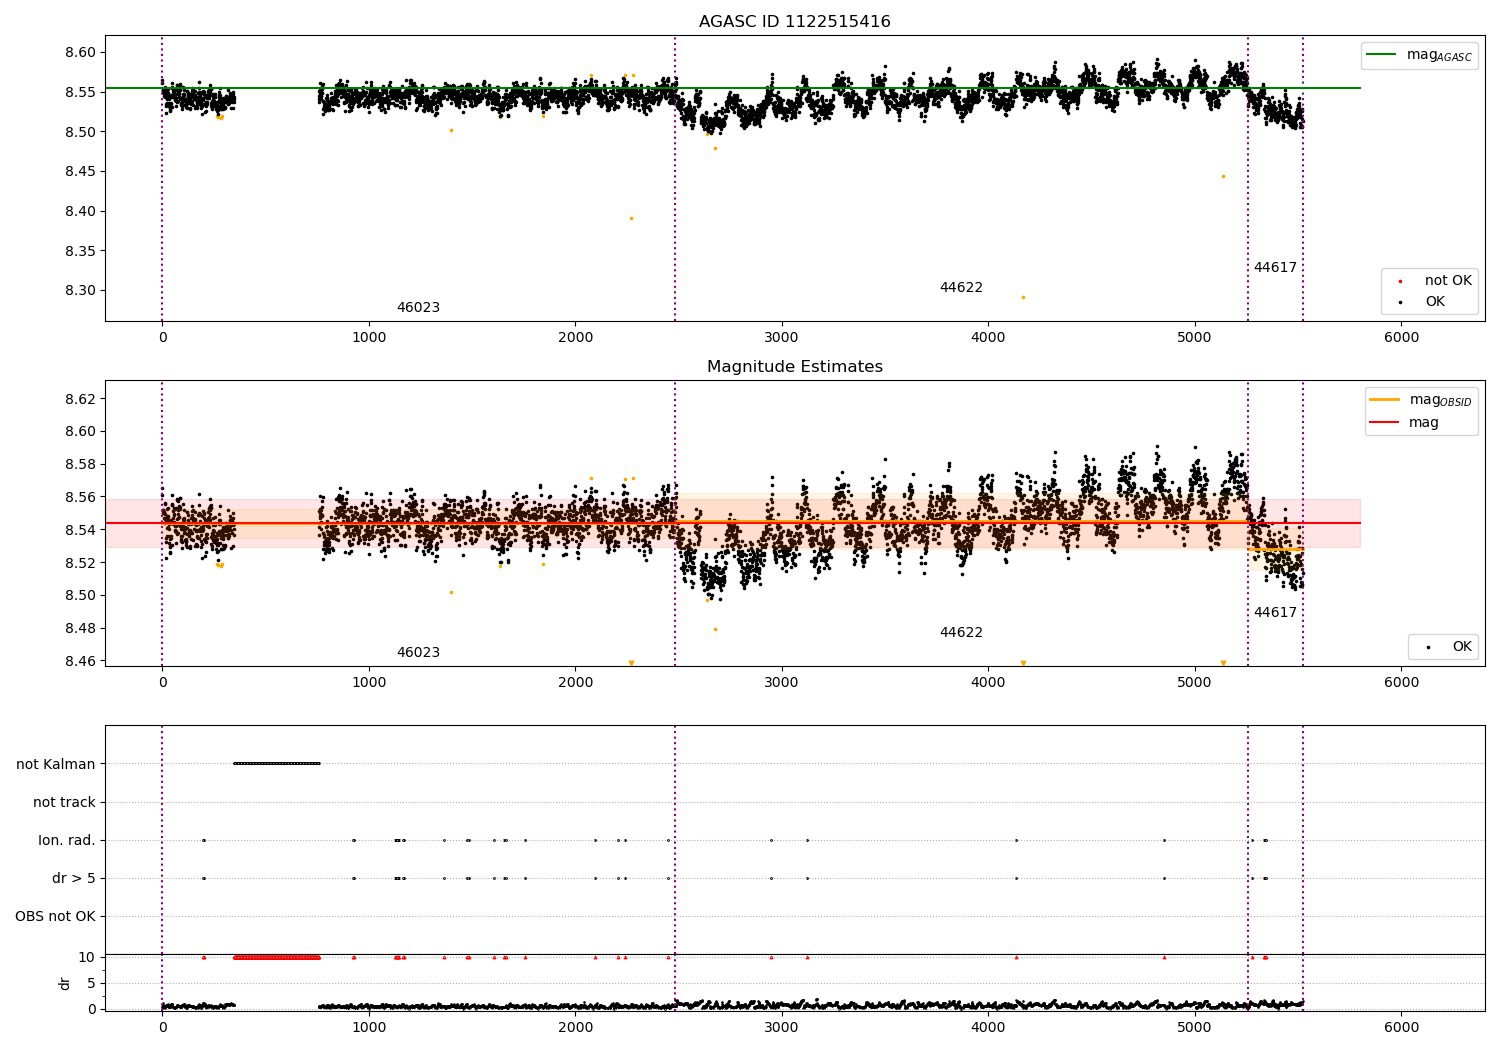This screenshot has height=1050, width=1500.
Task: Click obsid label '44617' in Magnitude Estimates plot
Action: (1275, 613)
